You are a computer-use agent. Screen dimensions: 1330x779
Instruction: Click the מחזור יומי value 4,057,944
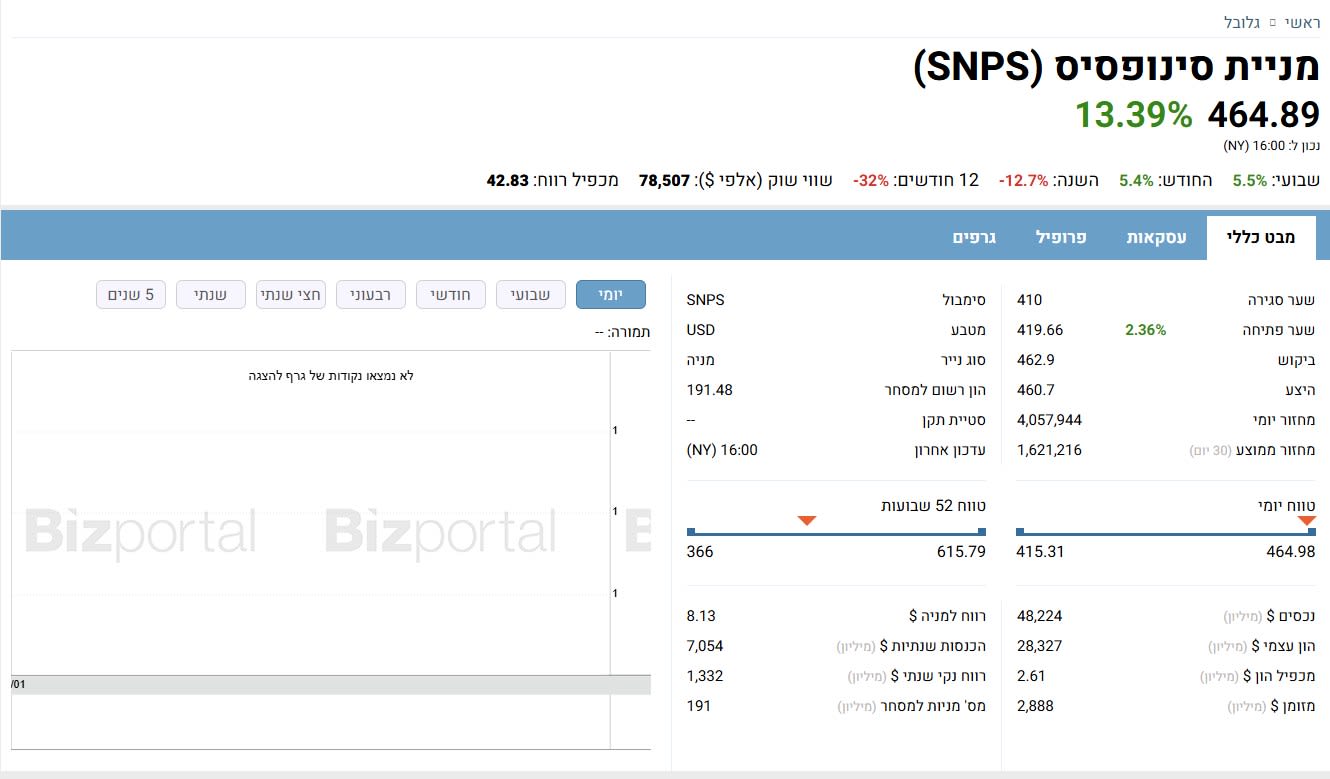point(1049,420)
